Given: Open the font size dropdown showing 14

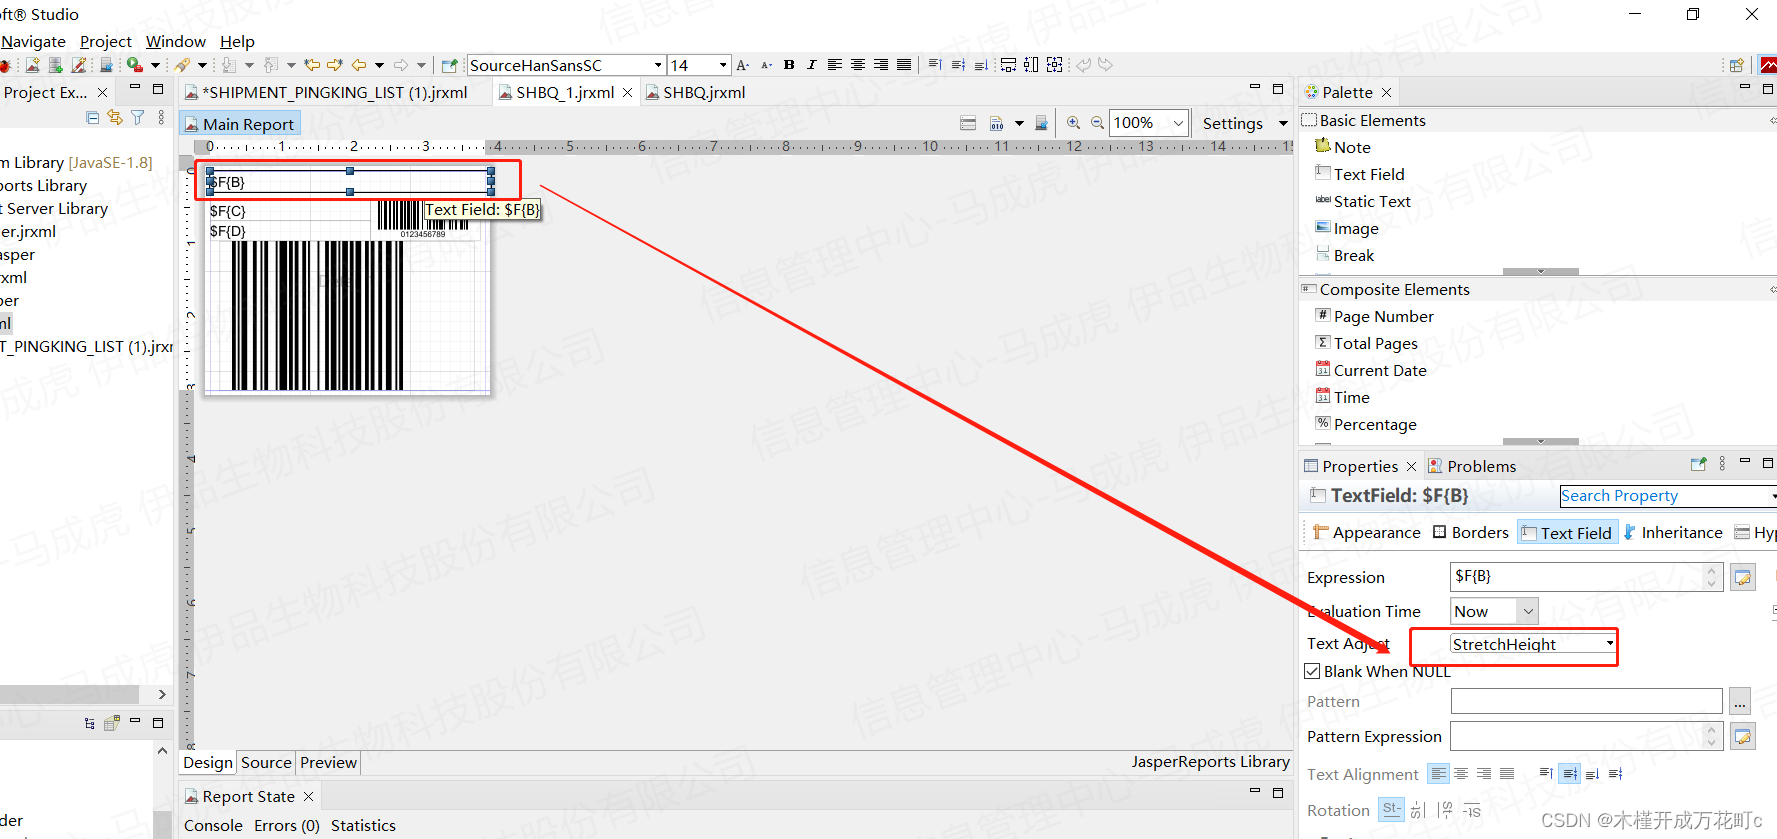Looking at the screenshot, I should click(723, 65).
